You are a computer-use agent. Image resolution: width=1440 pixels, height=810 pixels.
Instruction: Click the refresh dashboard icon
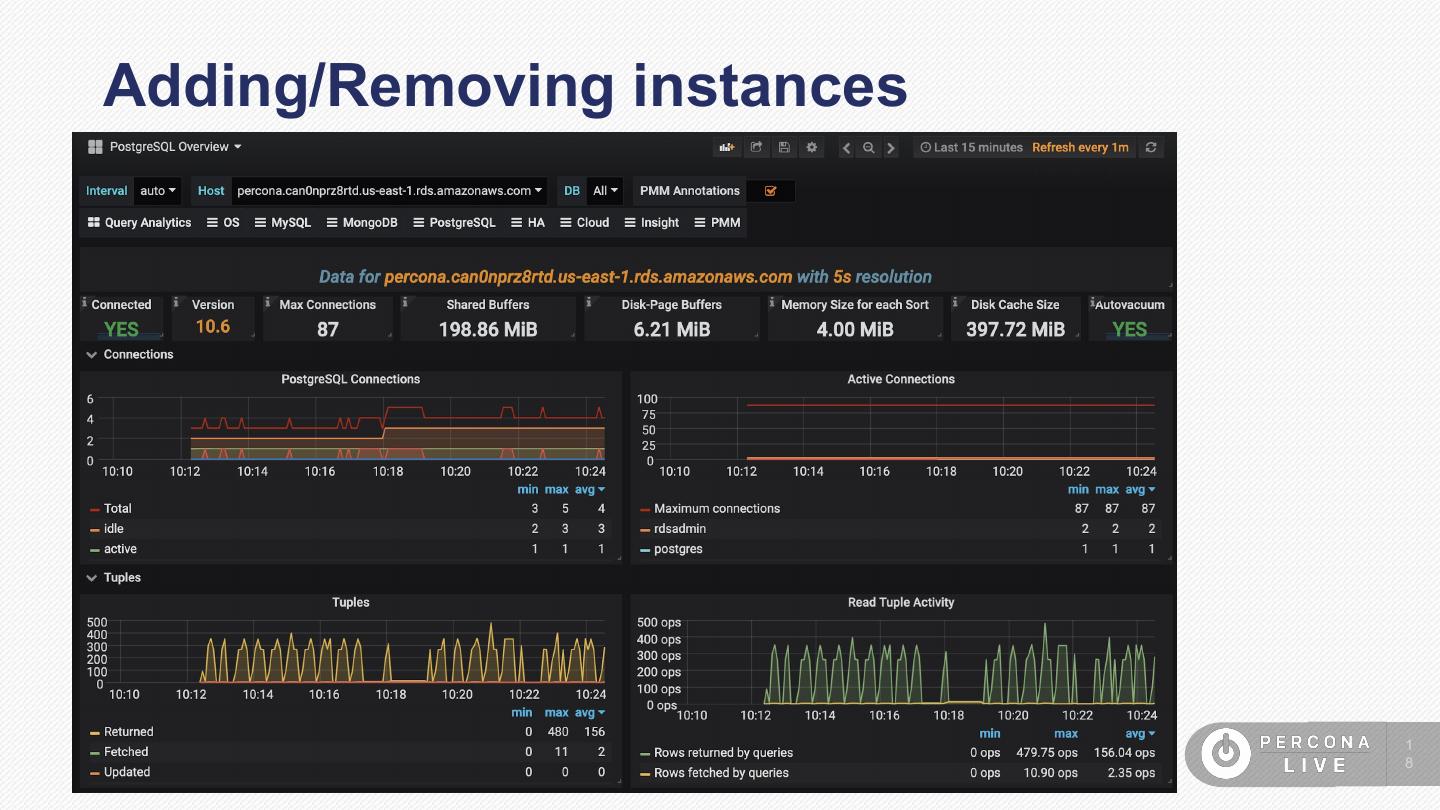pos(1152,148)
